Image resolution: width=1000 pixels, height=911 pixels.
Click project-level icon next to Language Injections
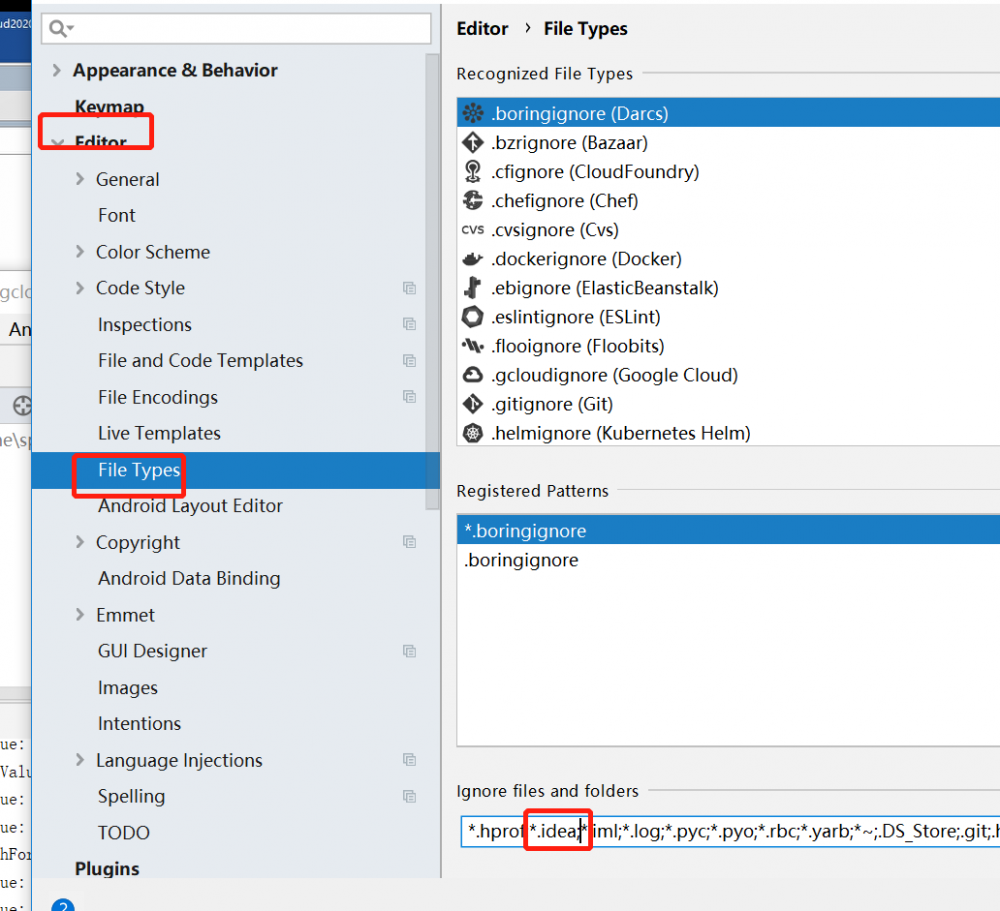point(409,760)
